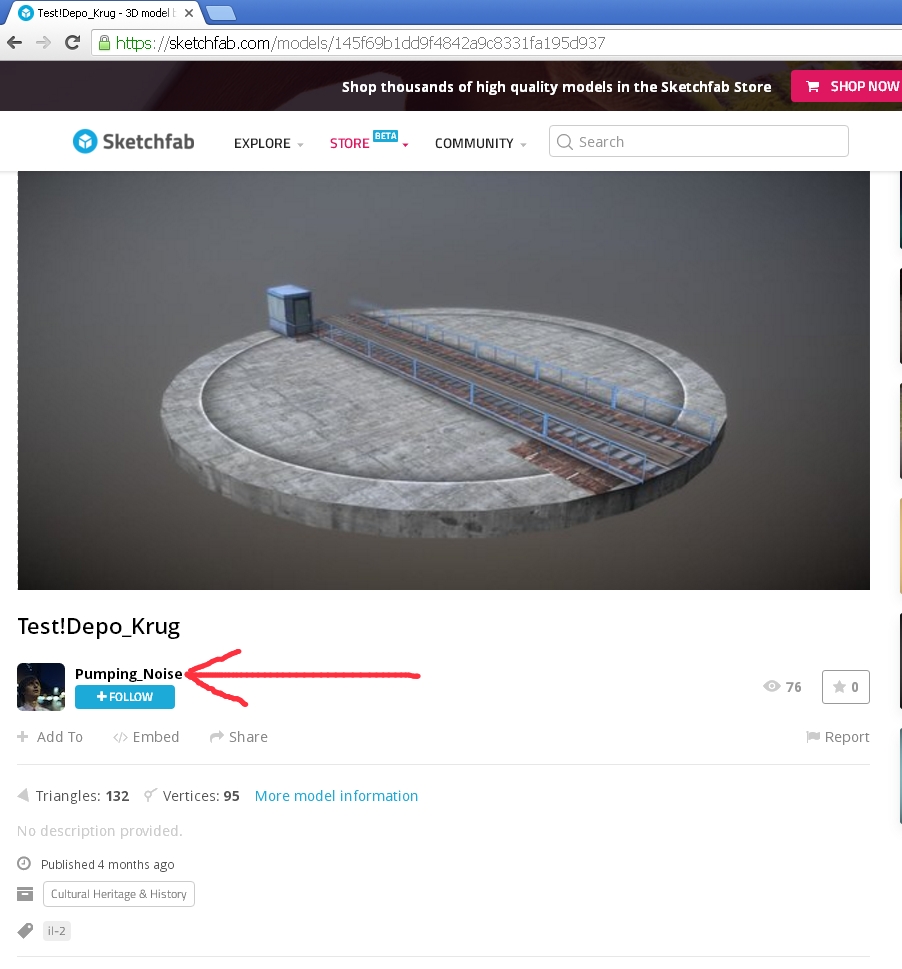Click the Sketchfab logo icon

coord(85,142)
